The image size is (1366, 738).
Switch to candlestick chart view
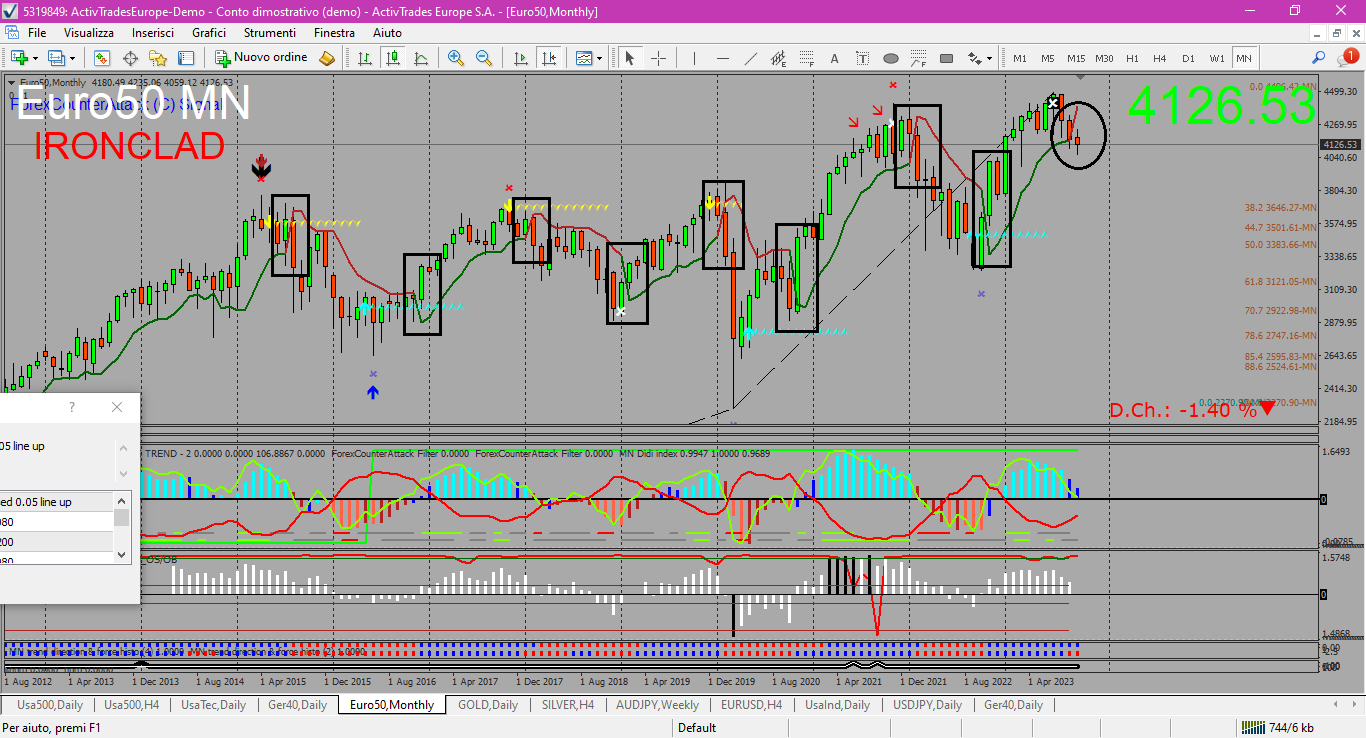click(x=393, y=58)
